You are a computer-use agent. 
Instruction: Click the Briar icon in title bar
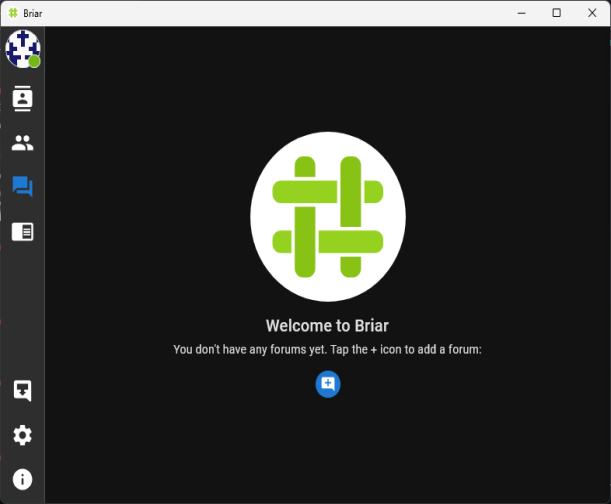13,13
